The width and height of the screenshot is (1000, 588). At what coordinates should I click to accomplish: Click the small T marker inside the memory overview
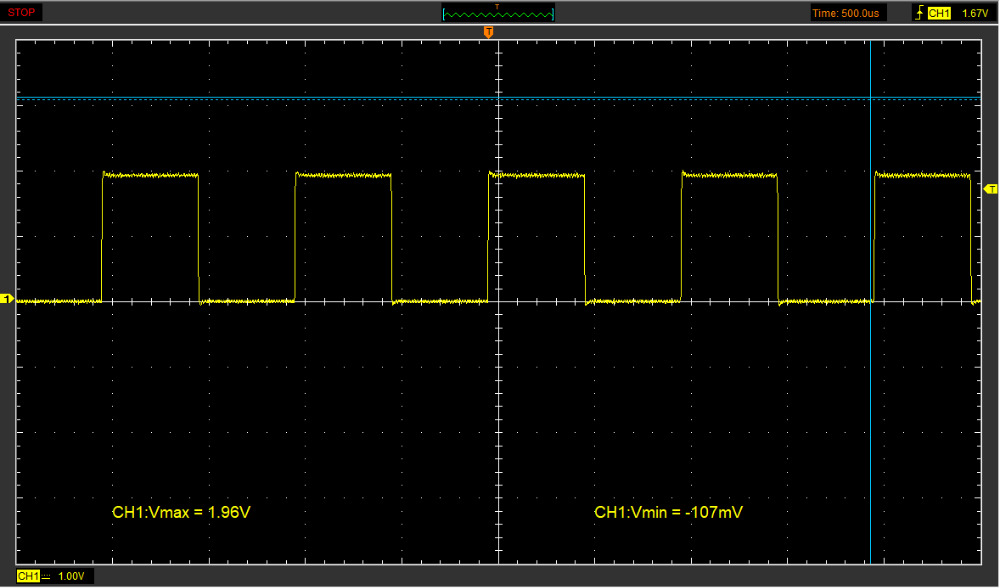pyautogui.click(x=497, y=6)
